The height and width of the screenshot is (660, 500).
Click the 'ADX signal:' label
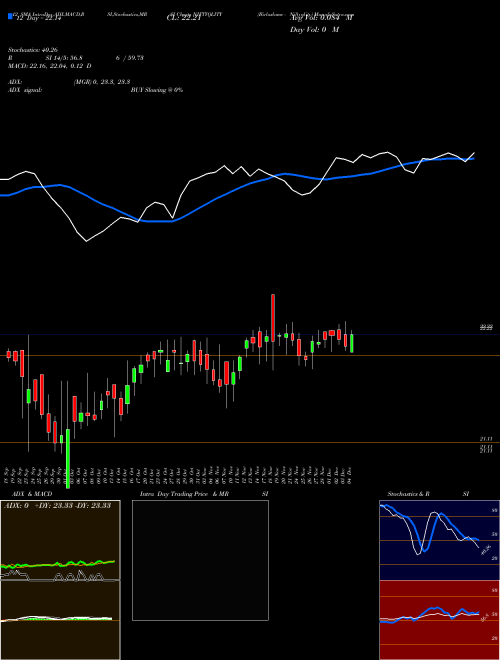[25, 90]
